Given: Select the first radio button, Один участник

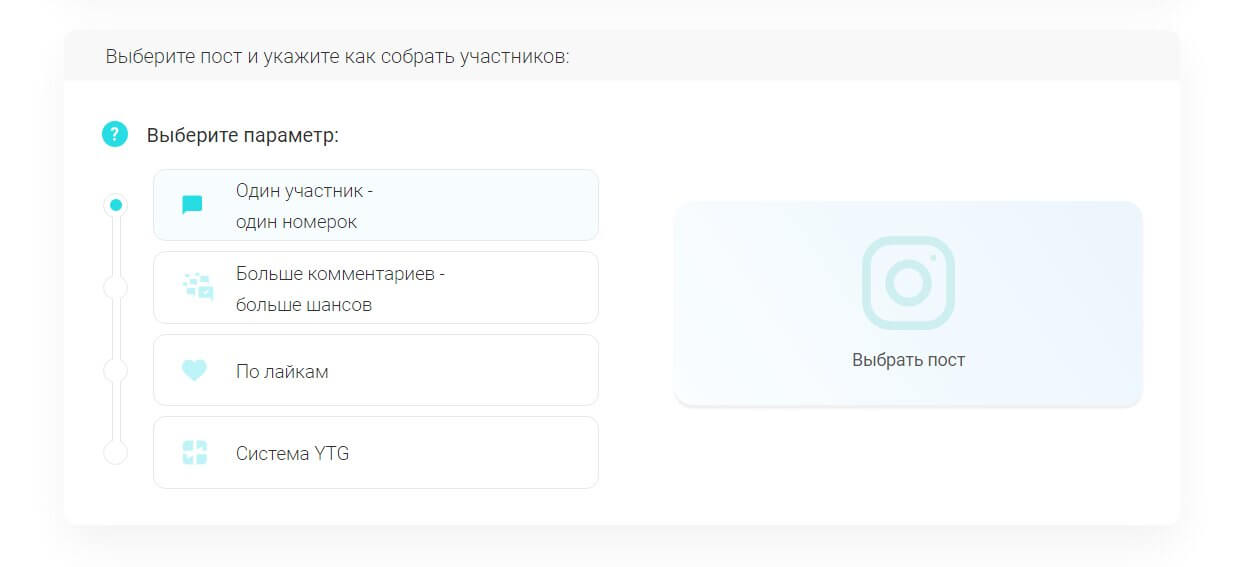Looking at the screenshot, I should 116,205.
